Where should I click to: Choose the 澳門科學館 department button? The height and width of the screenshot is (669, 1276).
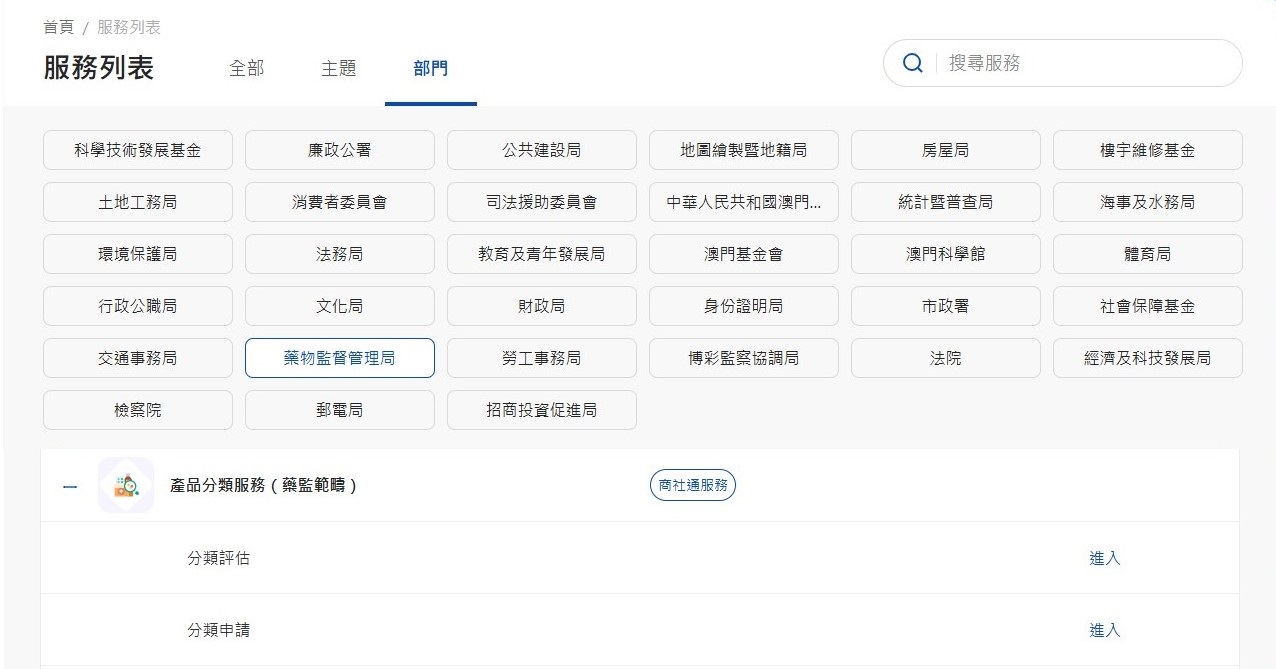[945, 254]
